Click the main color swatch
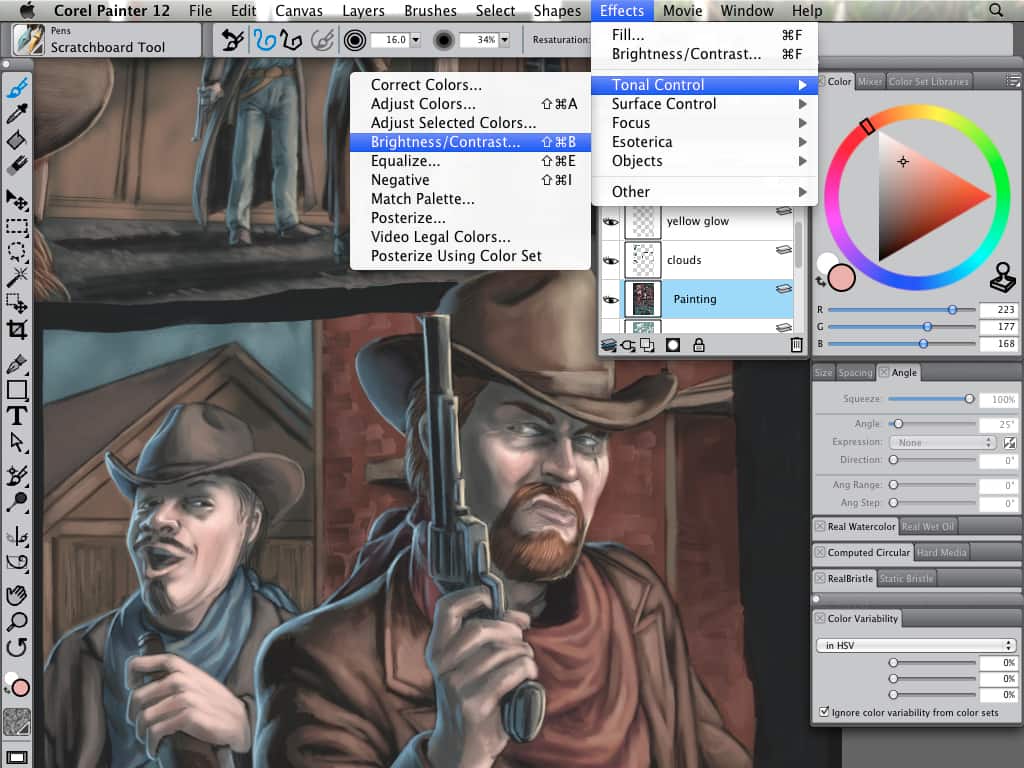Viewport: 1024px width, 768px height. point(842,278)
